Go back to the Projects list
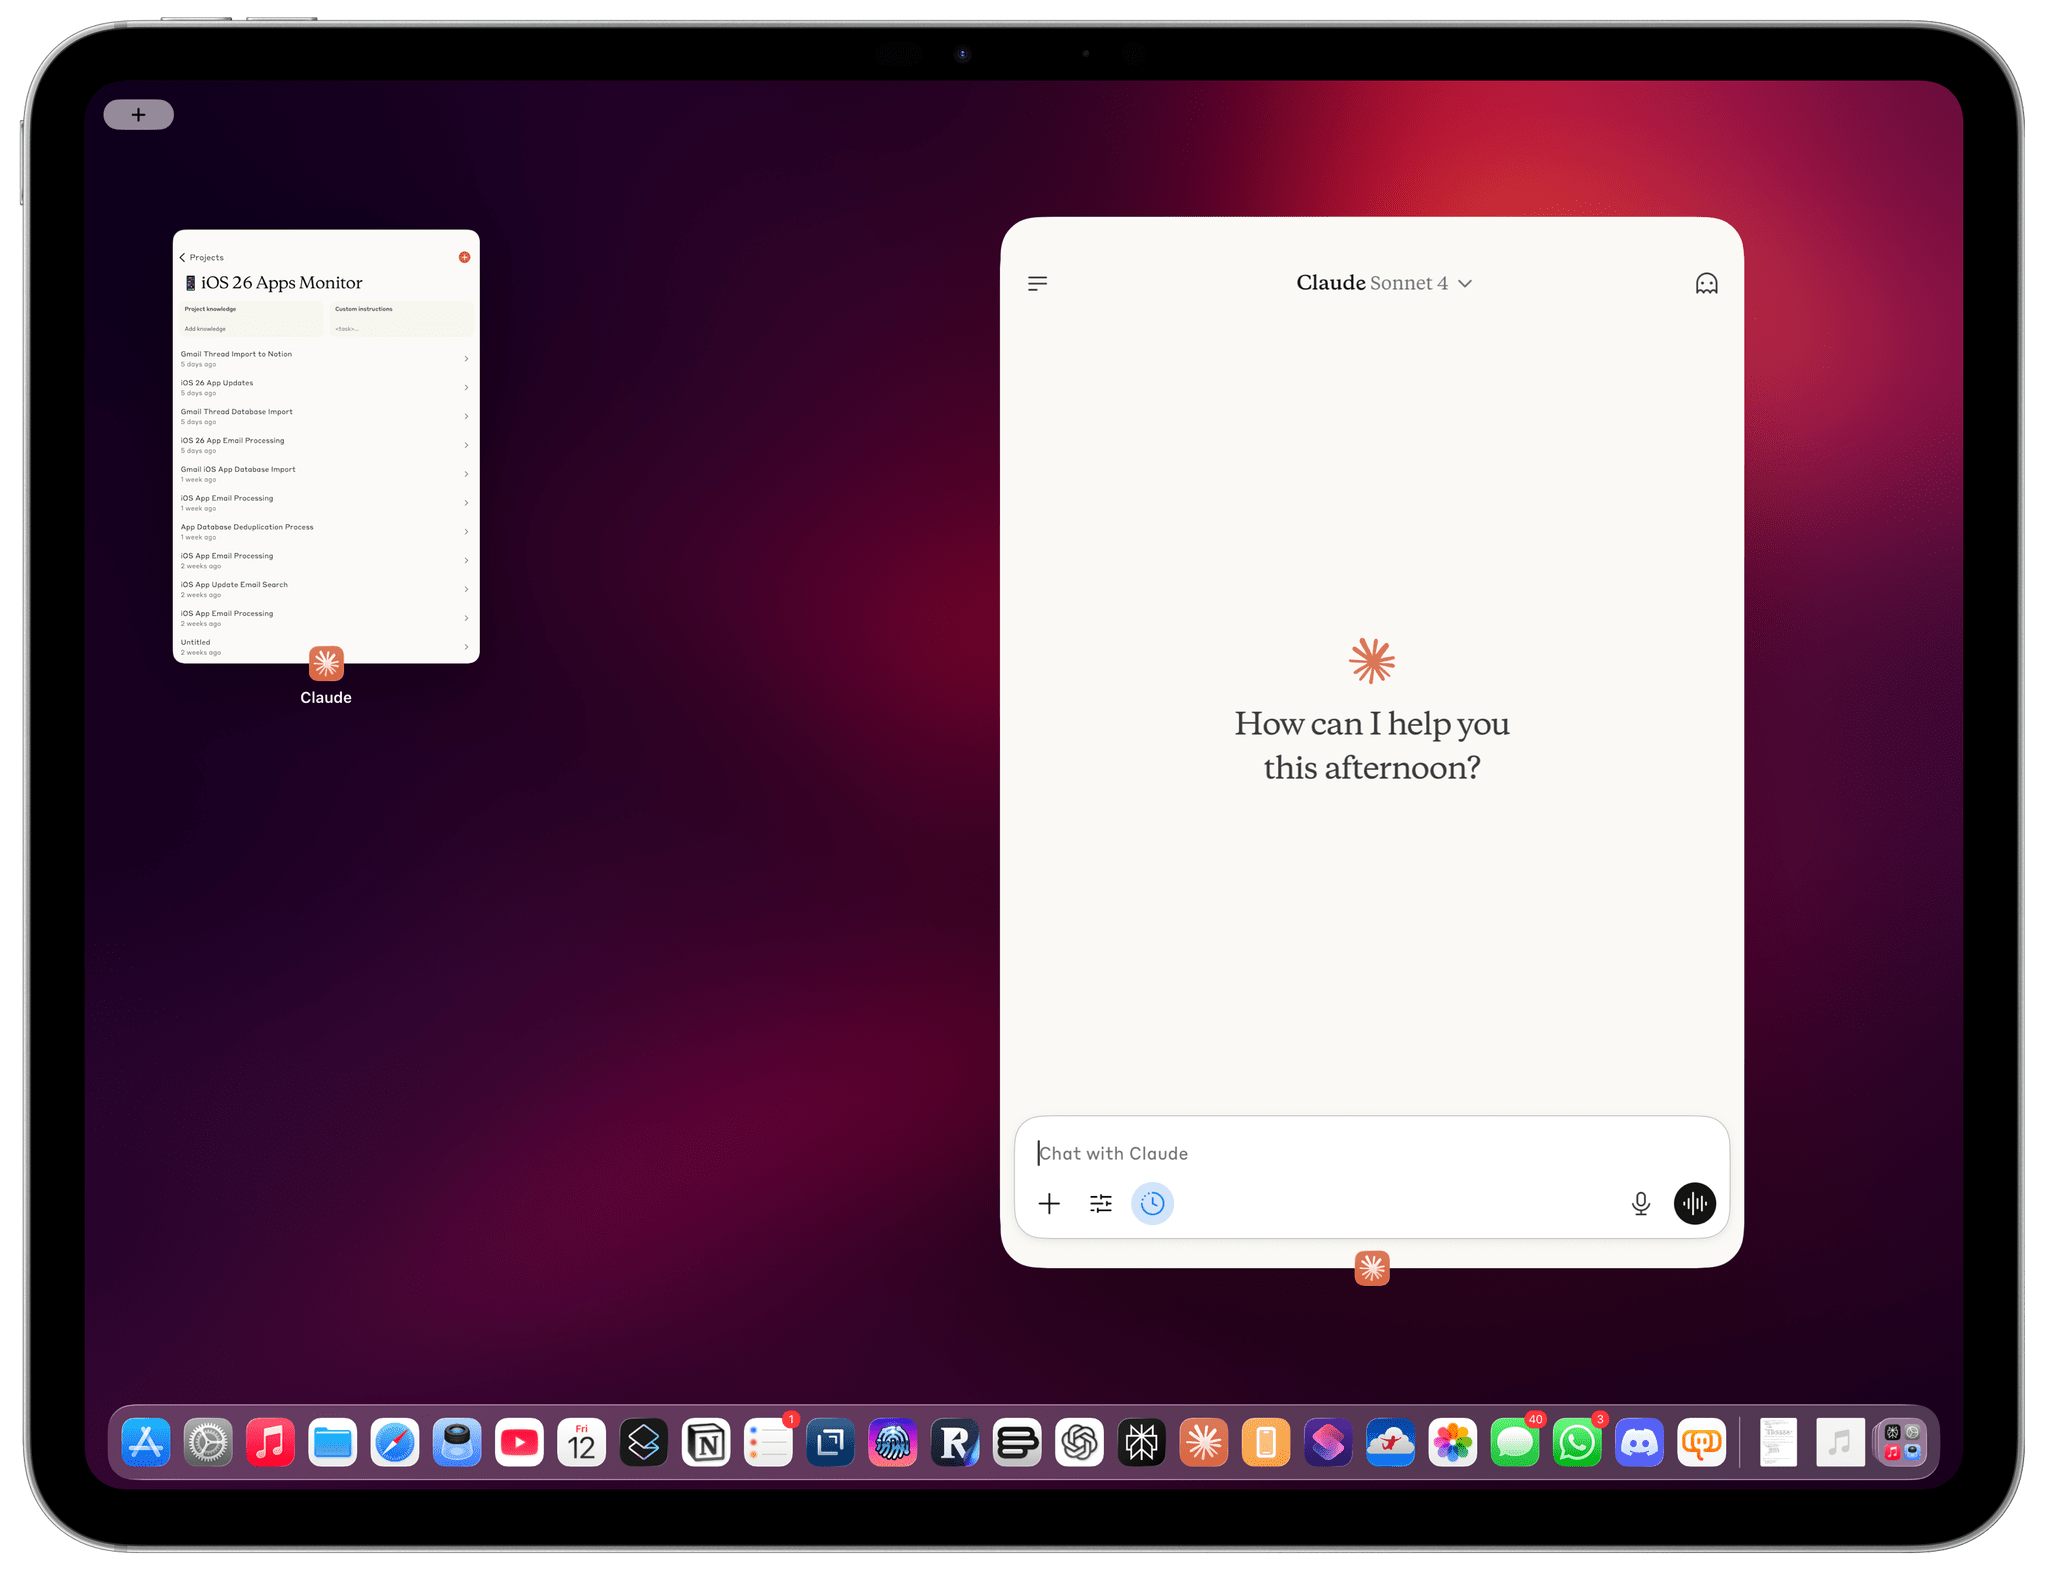Image resolution: width=2048 pixels, height=1570 pixels. [x=200, y=257]
